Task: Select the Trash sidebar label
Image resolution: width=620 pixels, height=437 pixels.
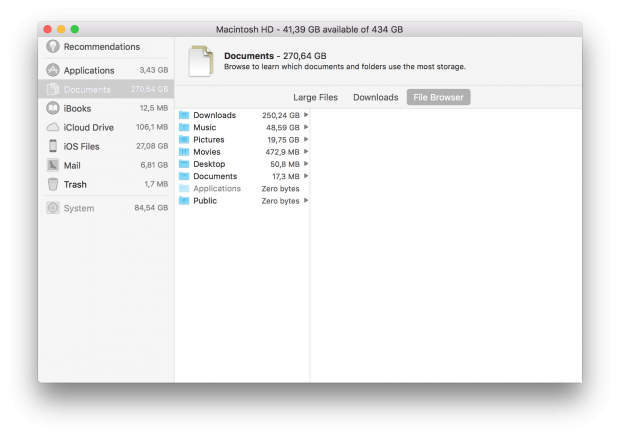Action: point(75,184)
